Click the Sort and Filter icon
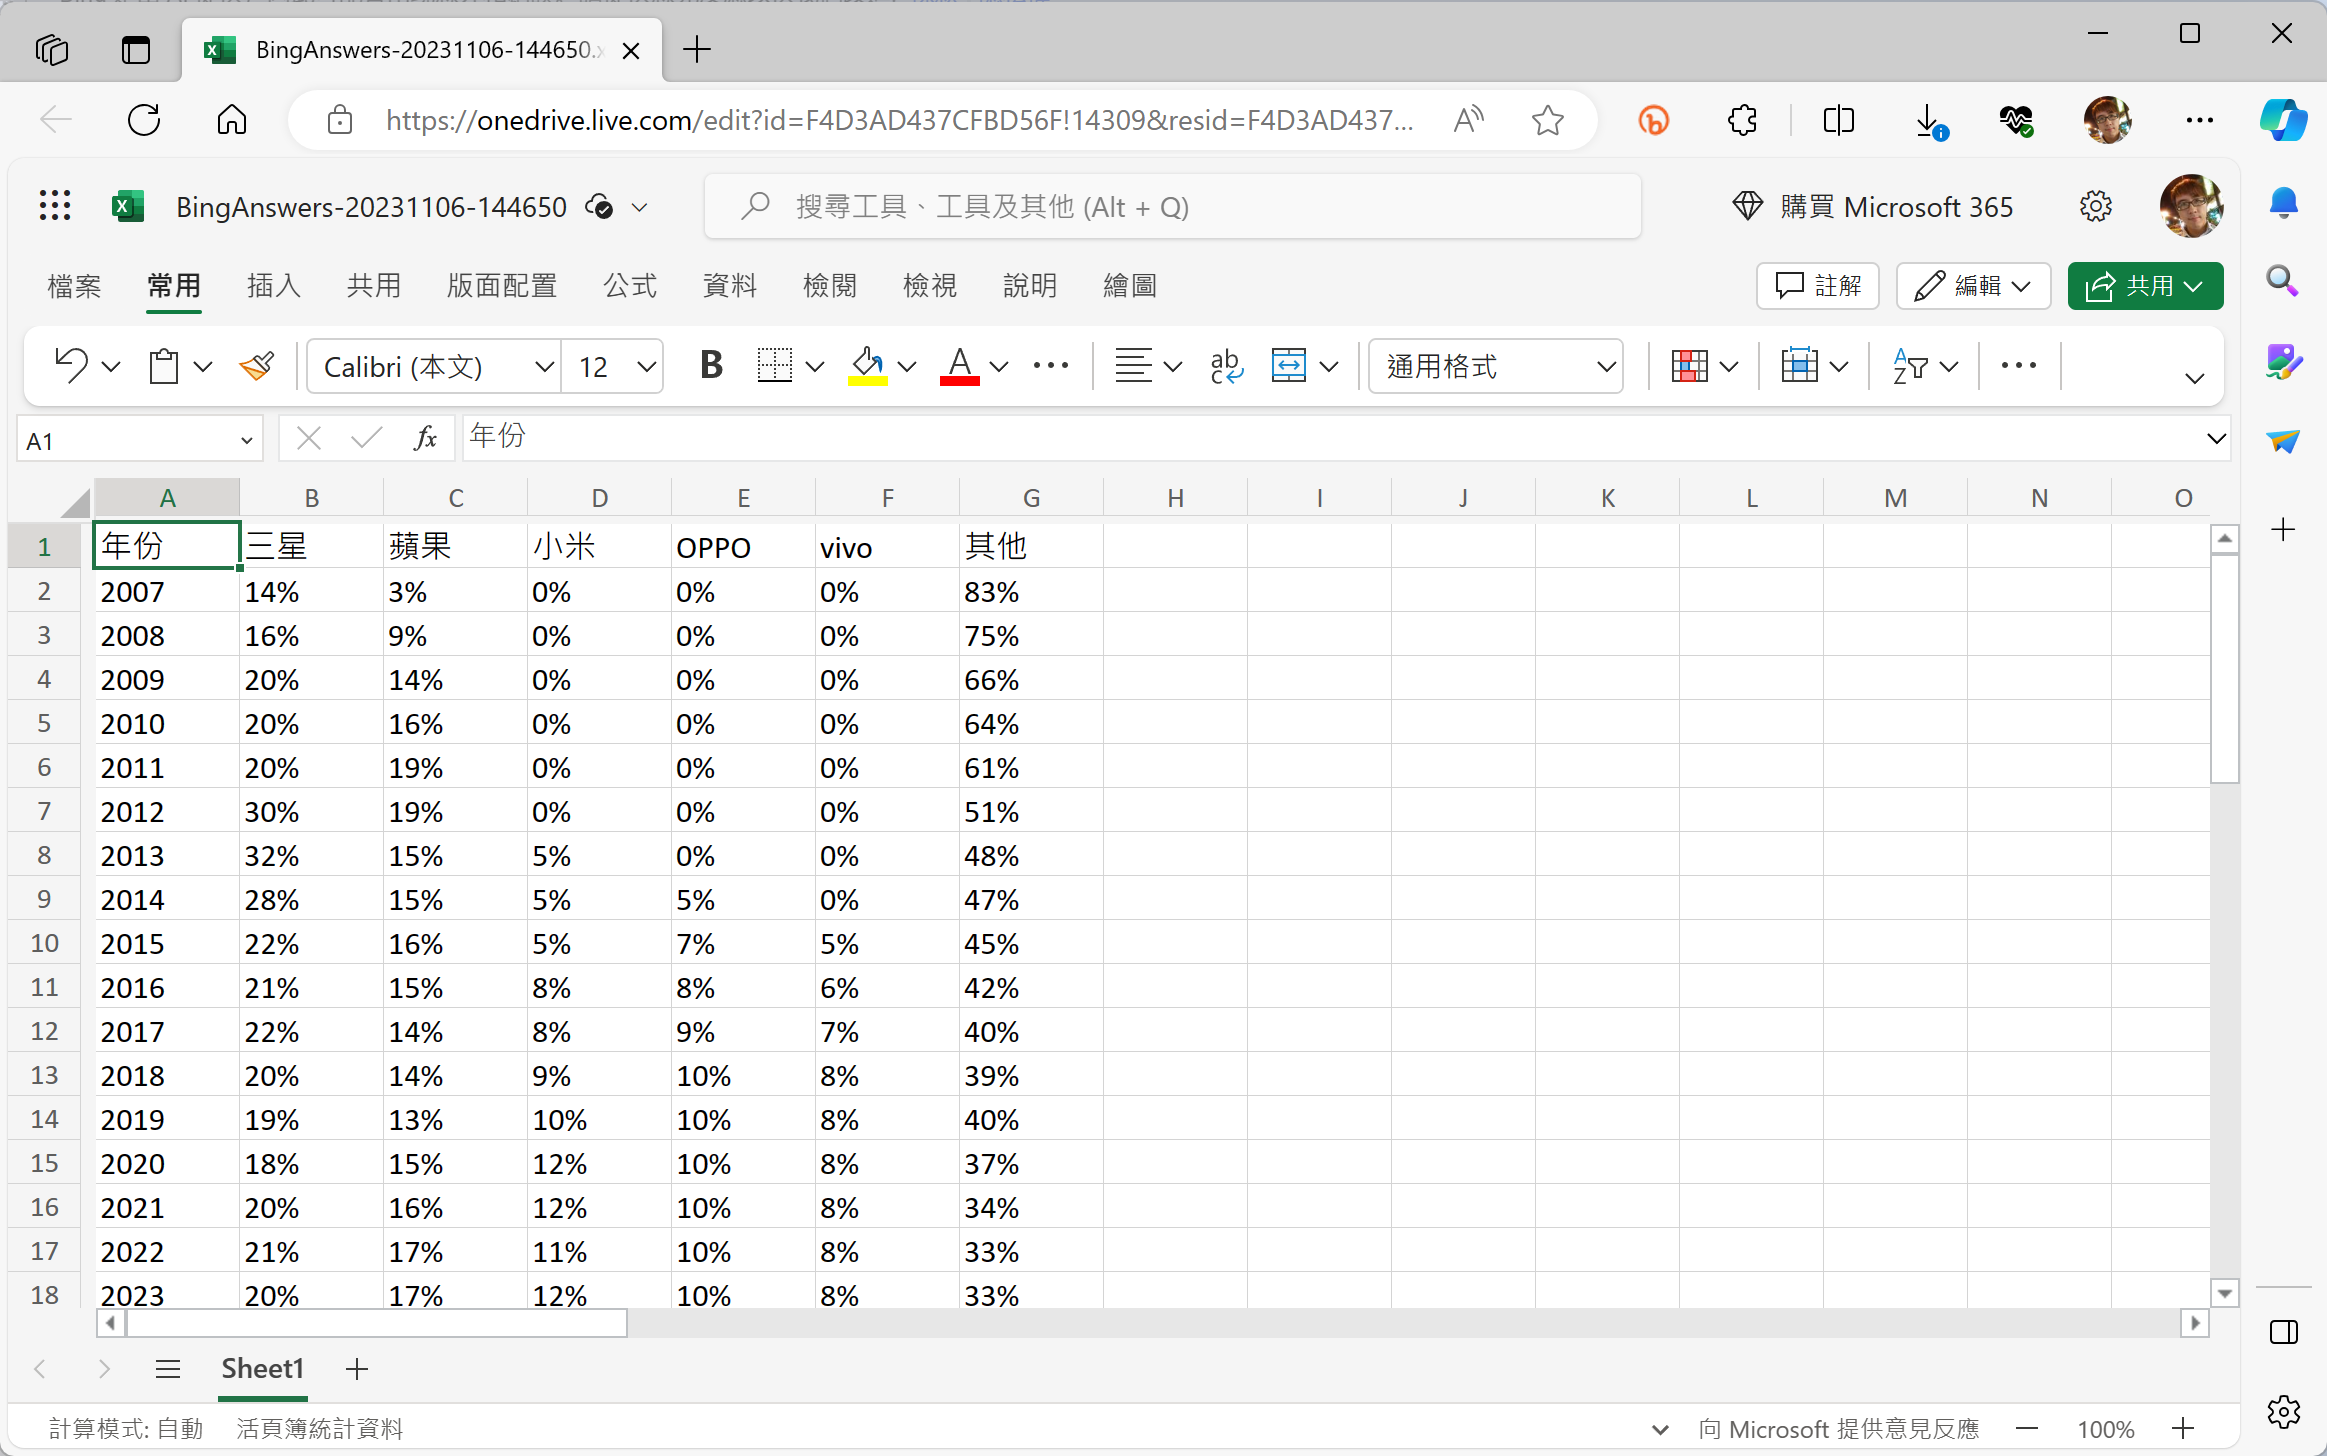The width and height of the screenshot is (2327, 1456). coord(1910,366)
